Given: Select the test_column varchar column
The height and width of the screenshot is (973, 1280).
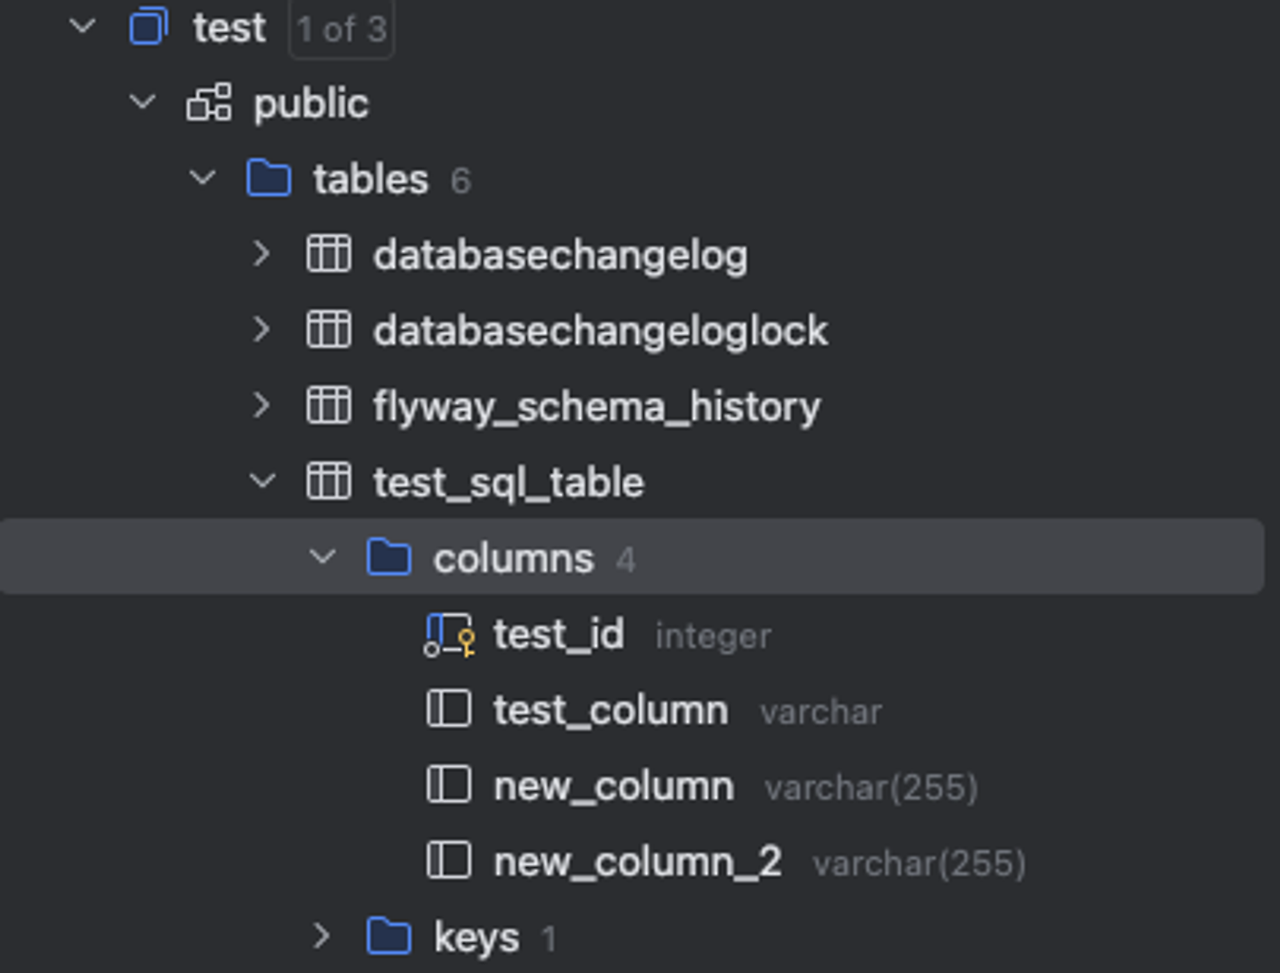Looking at the screenshot, I should coord(610,711).
